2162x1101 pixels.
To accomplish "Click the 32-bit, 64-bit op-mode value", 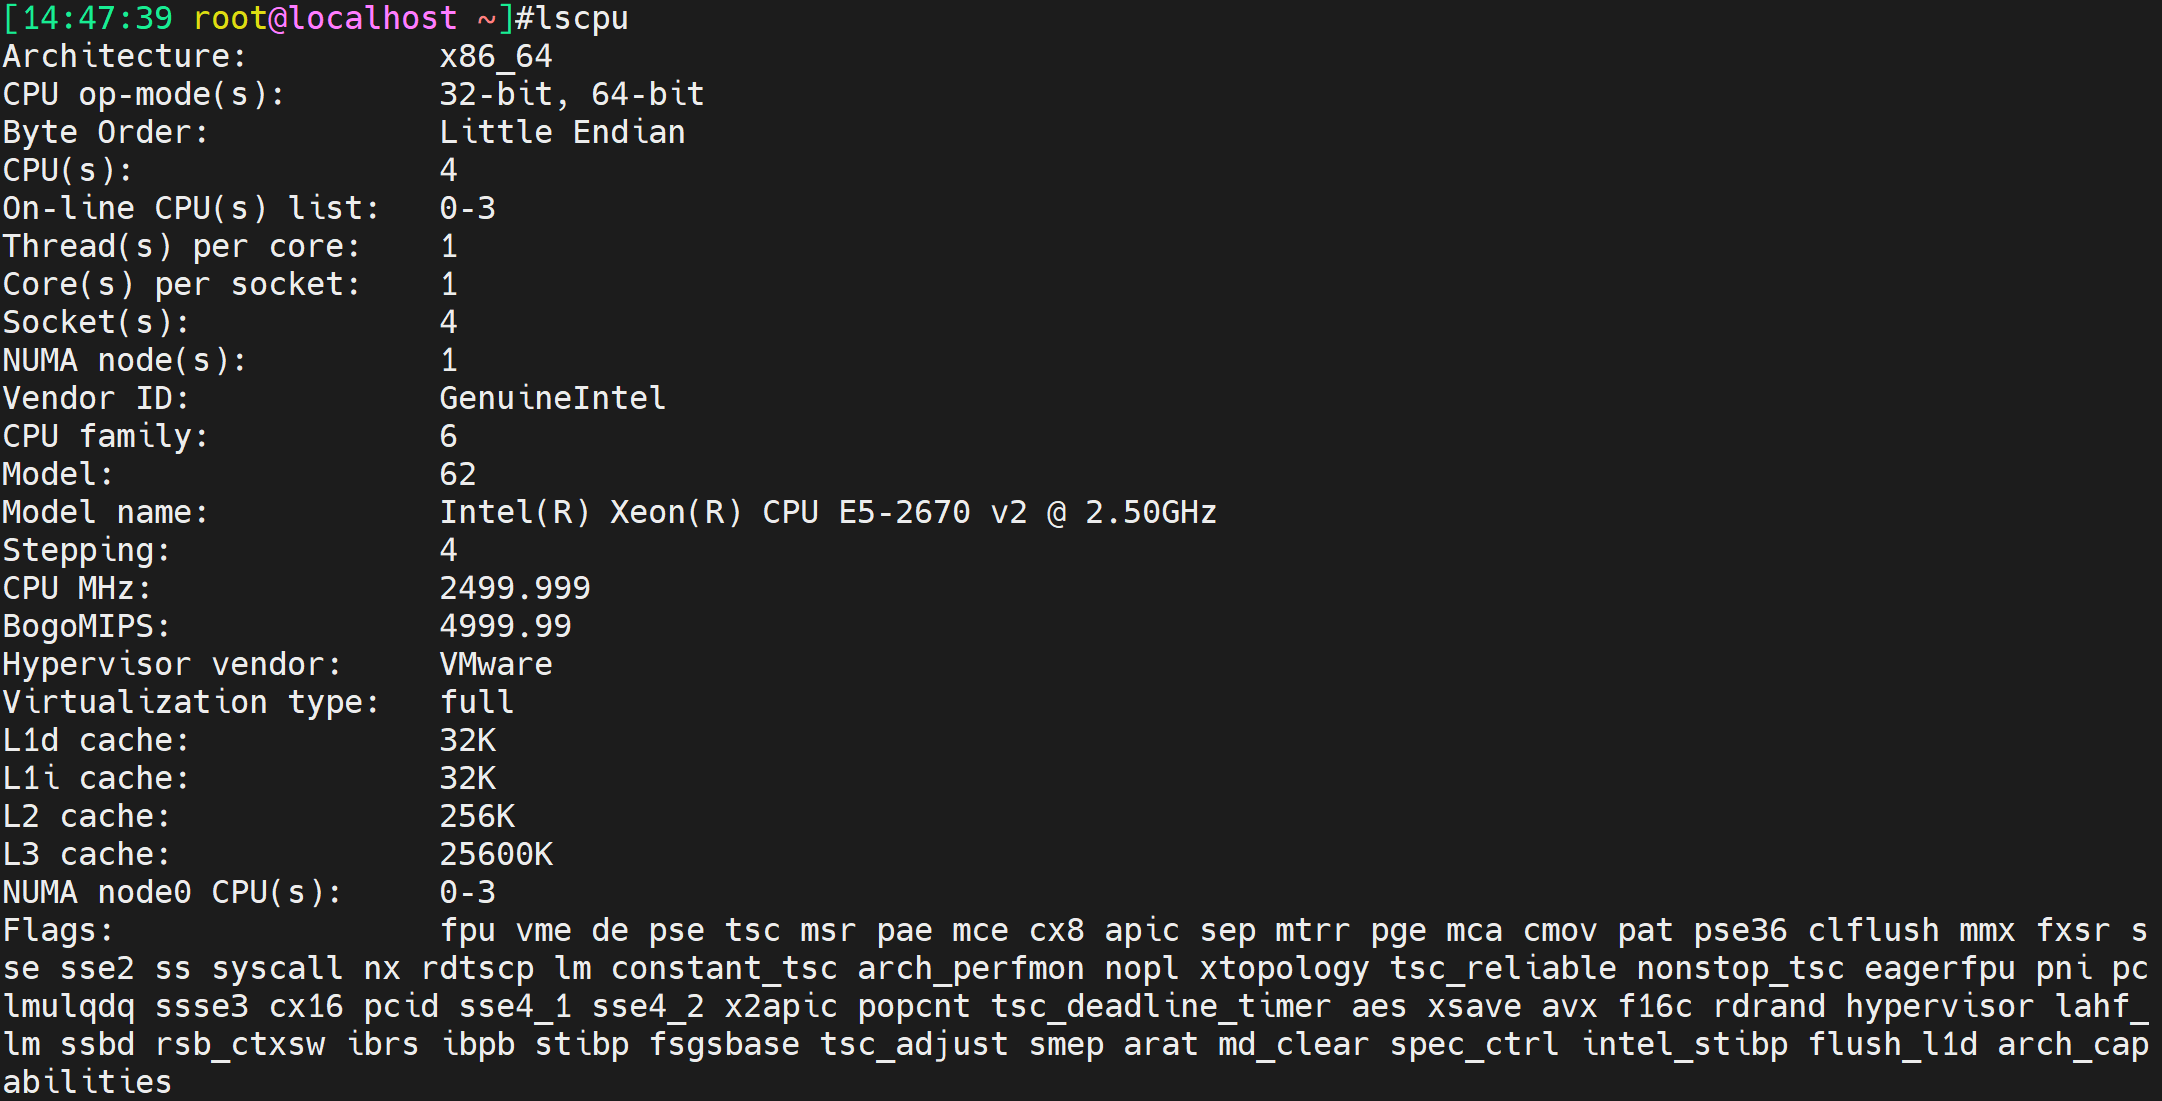I will 572,95.
